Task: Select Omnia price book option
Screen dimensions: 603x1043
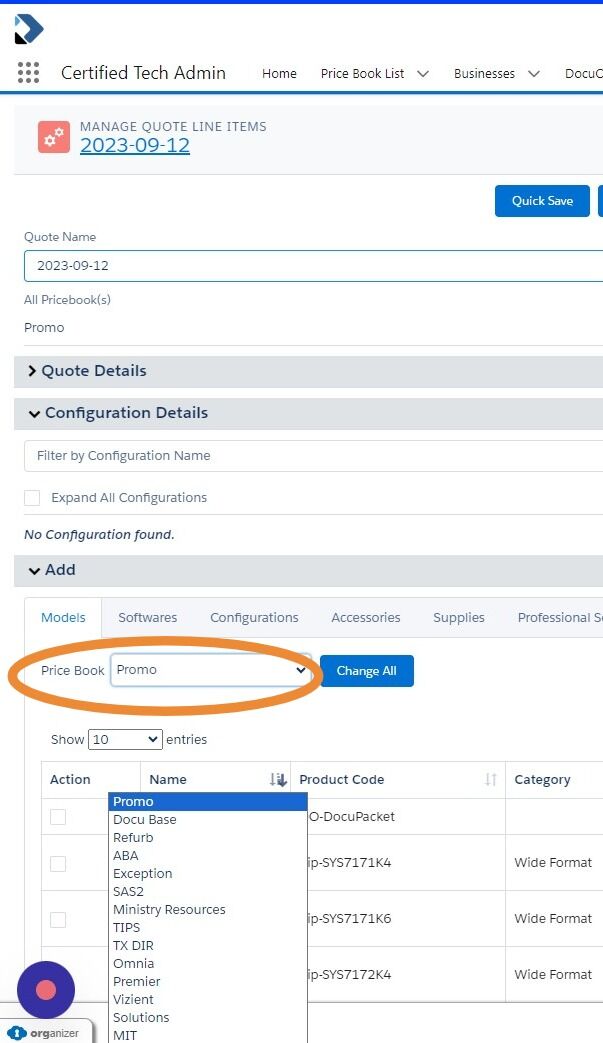Action: (207, 963)
